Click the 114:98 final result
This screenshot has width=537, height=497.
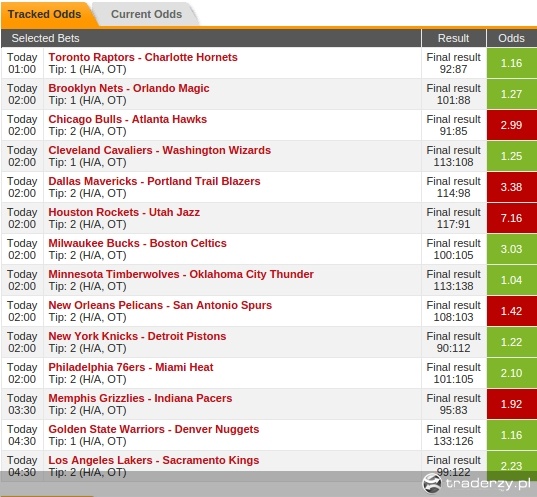click(453, 193)
